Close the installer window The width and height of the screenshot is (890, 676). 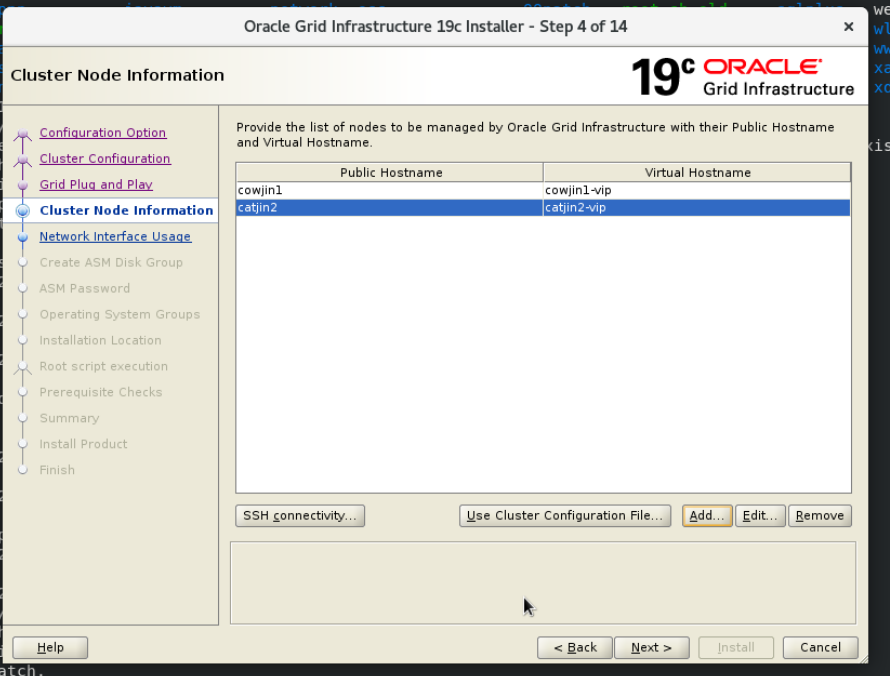(x=849, y=27)
